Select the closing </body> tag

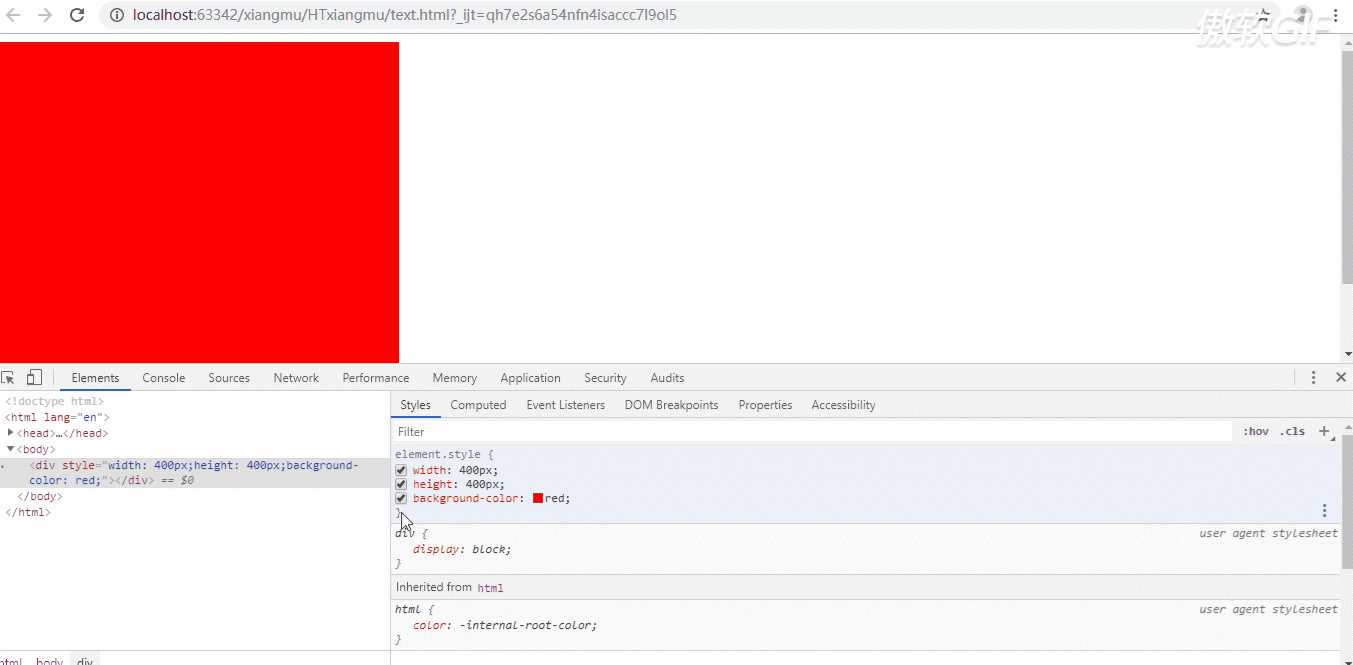click(40, 496)
